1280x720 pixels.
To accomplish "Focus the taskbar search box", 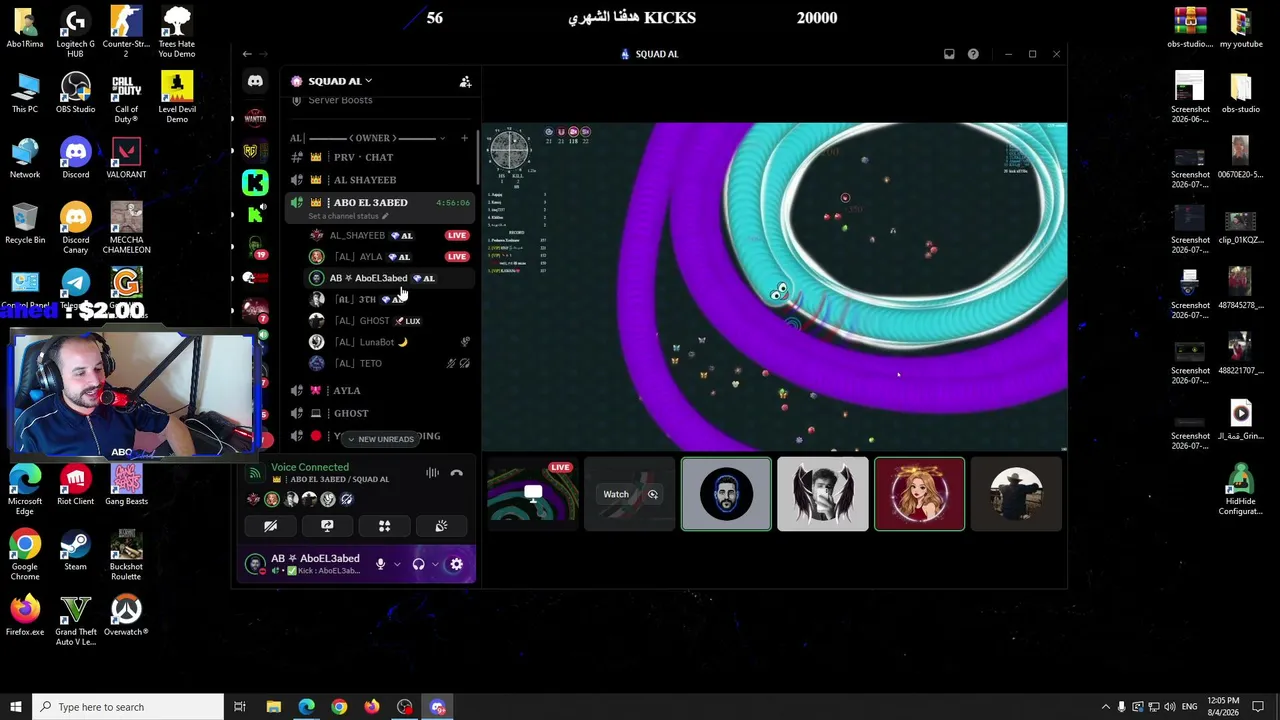I will [127, 707].
